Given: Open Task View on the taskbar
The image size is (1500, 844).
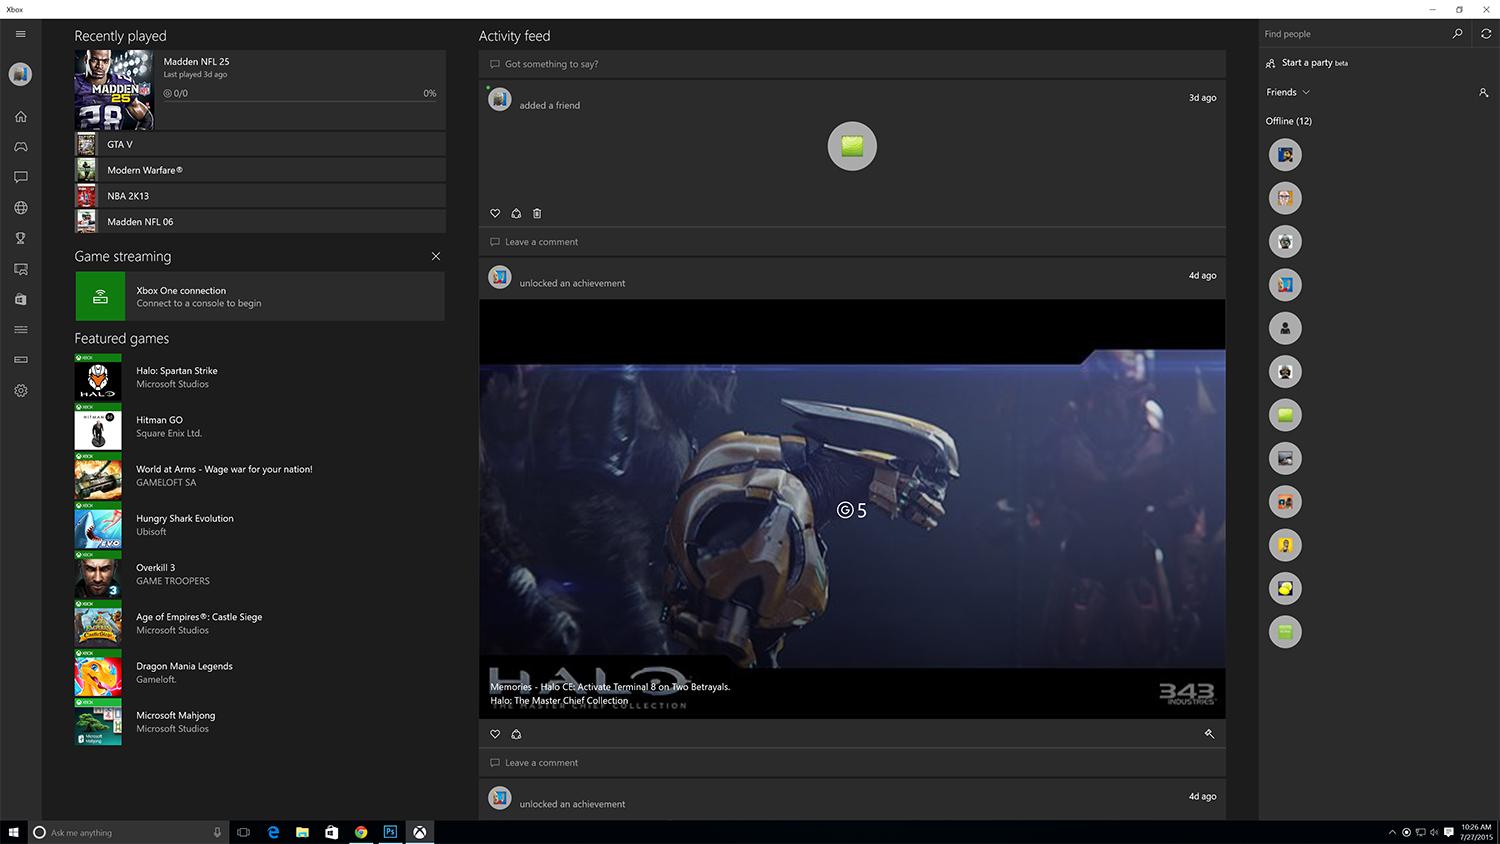Looking at the screenshot, I should [x=243, y=832].
